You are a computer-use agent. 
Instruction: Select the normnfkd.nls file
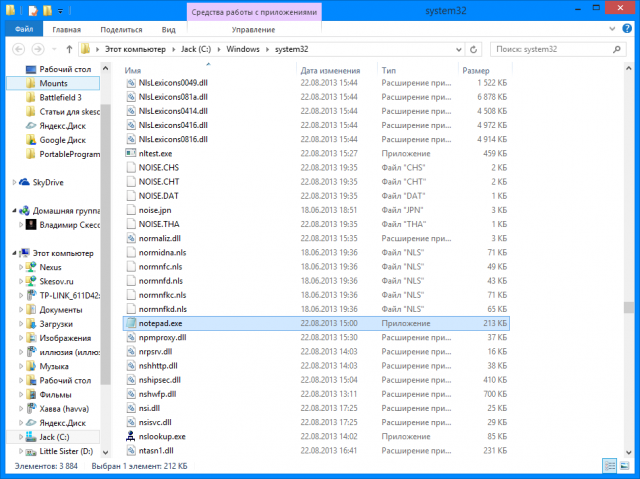tap(316, 309)
